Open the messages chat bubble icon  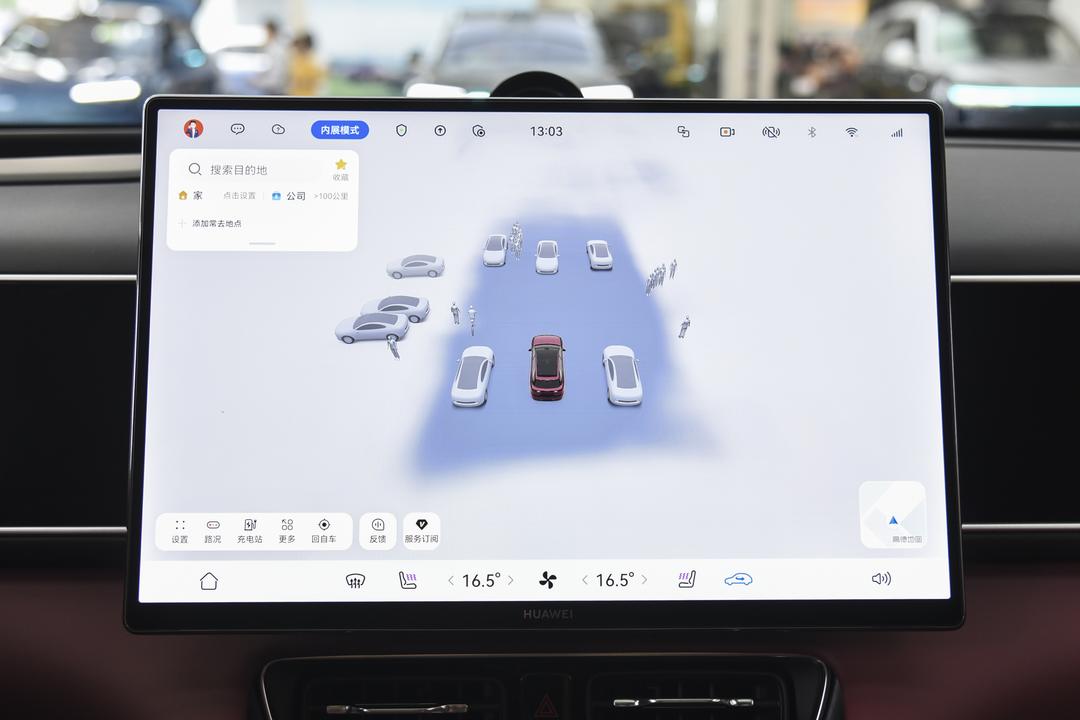tap(238, 129)
